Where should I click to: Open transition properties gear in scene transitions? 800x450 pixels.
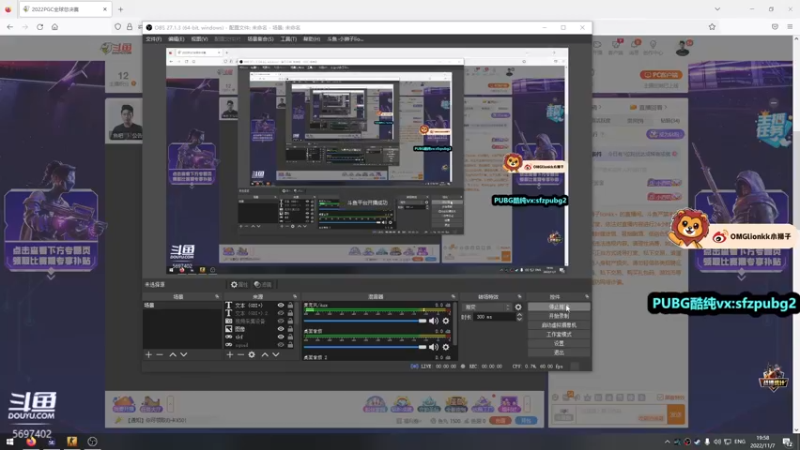[518, 307]
